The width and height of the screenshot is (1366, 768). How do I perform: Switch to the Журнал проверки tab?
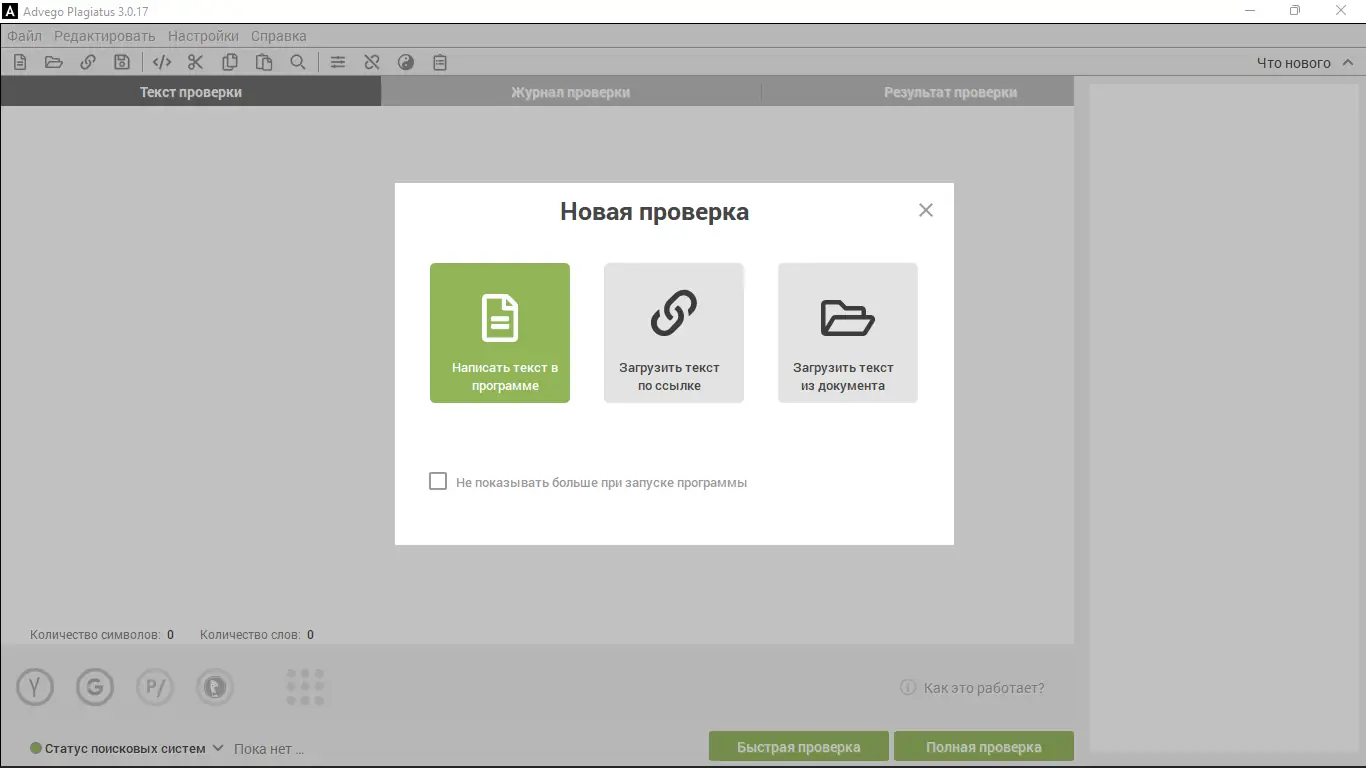click(x=571, y=92)
